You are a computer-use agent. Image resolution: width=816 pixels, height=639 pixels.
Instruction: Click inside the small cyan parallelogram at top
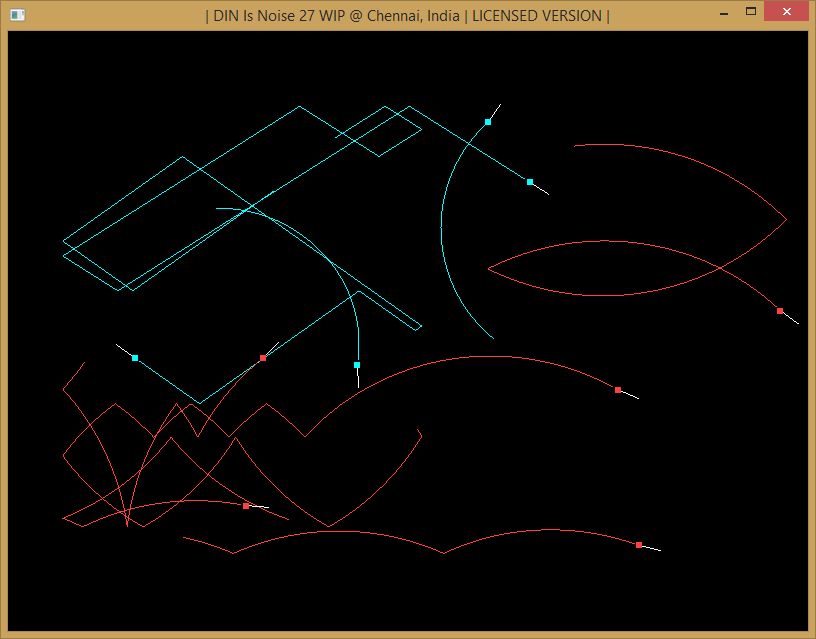pyautogui.click(x=378, y=133)
